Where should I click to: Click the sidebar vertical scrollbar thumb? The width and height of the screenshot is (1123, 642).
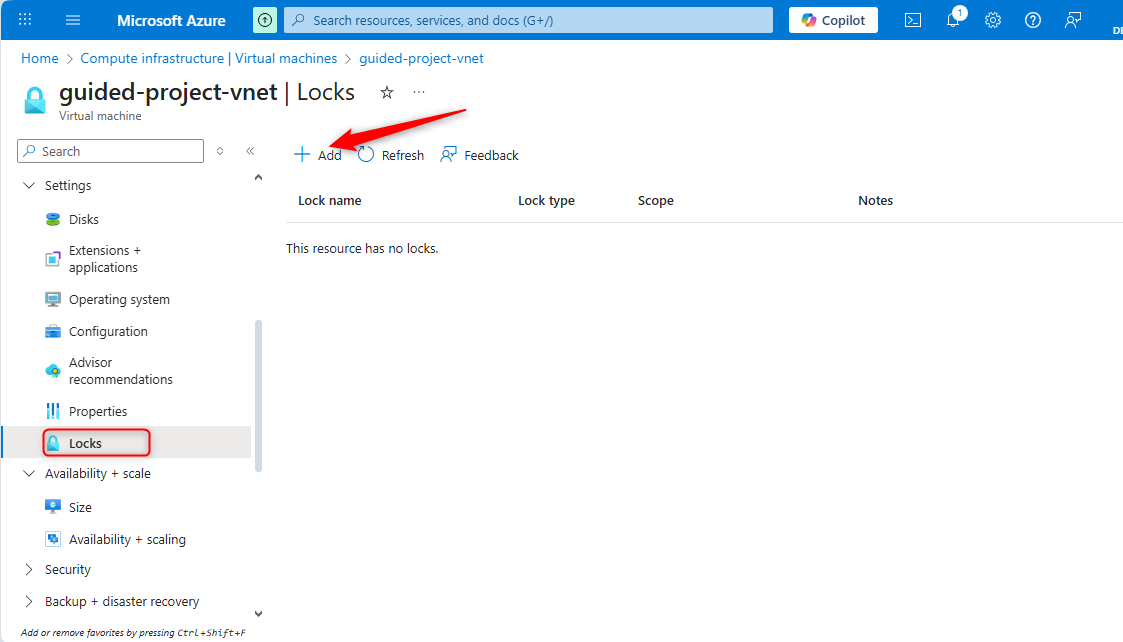pos(259,396)
